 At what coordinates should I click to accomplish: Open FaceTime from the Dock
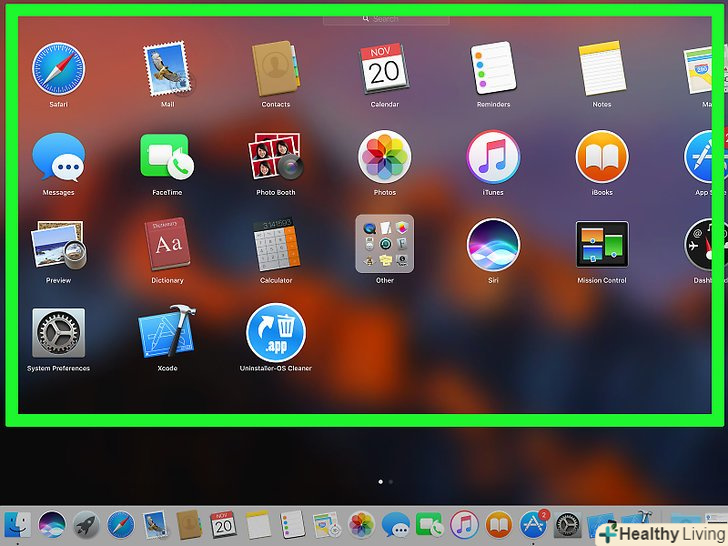coord(430,525)
